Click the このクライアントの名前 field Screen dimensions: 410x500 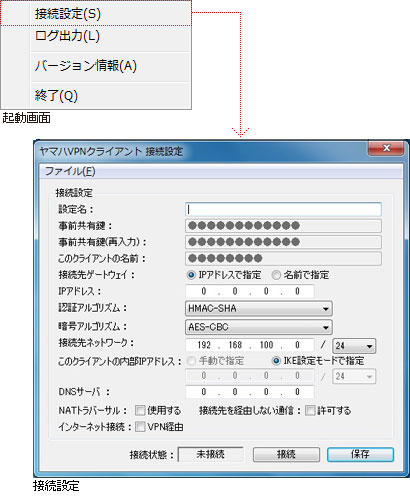point(283,258)
